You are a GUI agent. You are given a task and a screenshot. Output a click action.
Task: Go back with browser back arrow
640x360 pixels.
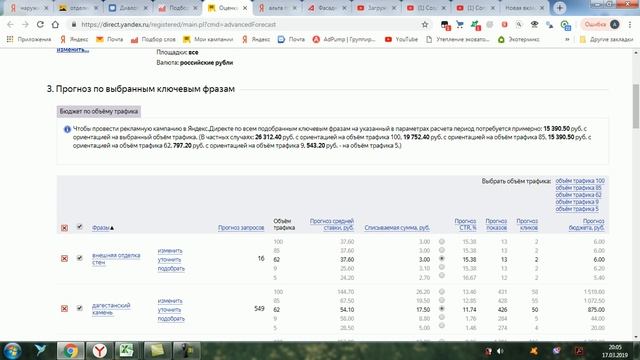[x=10, y=24]
